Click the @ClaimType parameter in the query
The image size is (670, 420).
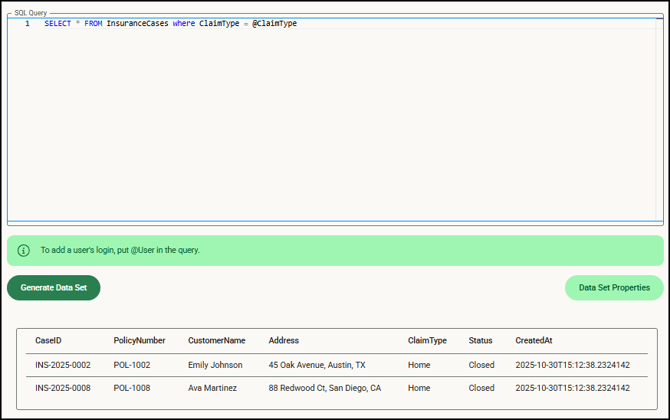pos(274,23)
